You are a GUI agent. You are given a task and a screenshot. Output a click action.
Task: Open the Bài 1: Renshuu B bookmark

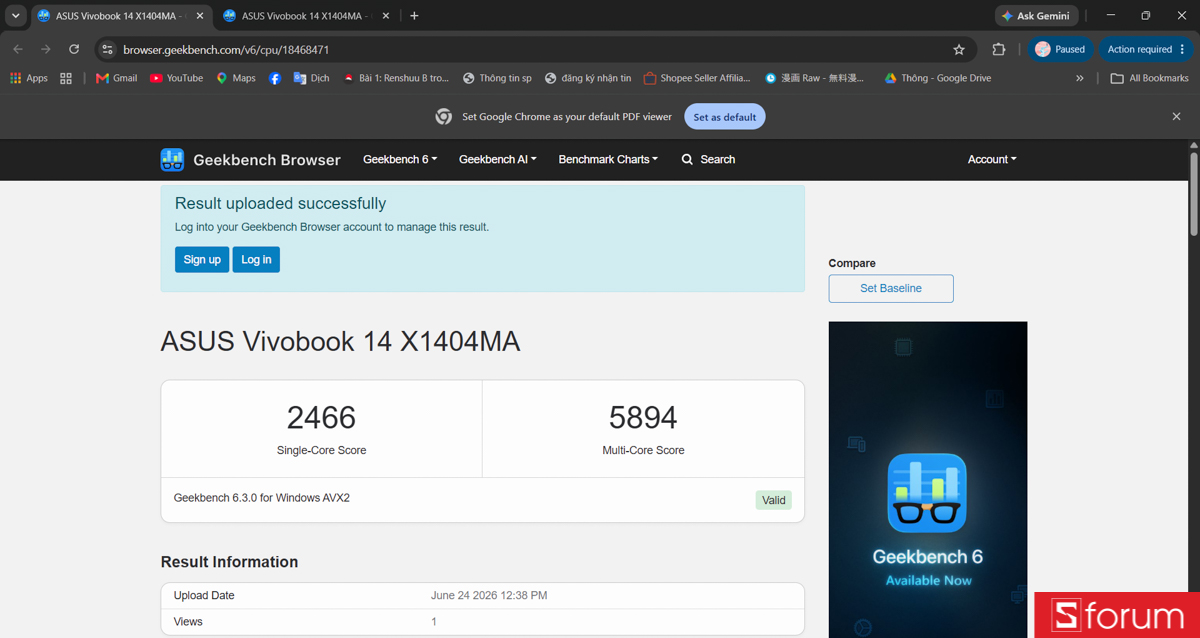click(x=395, y=78)
